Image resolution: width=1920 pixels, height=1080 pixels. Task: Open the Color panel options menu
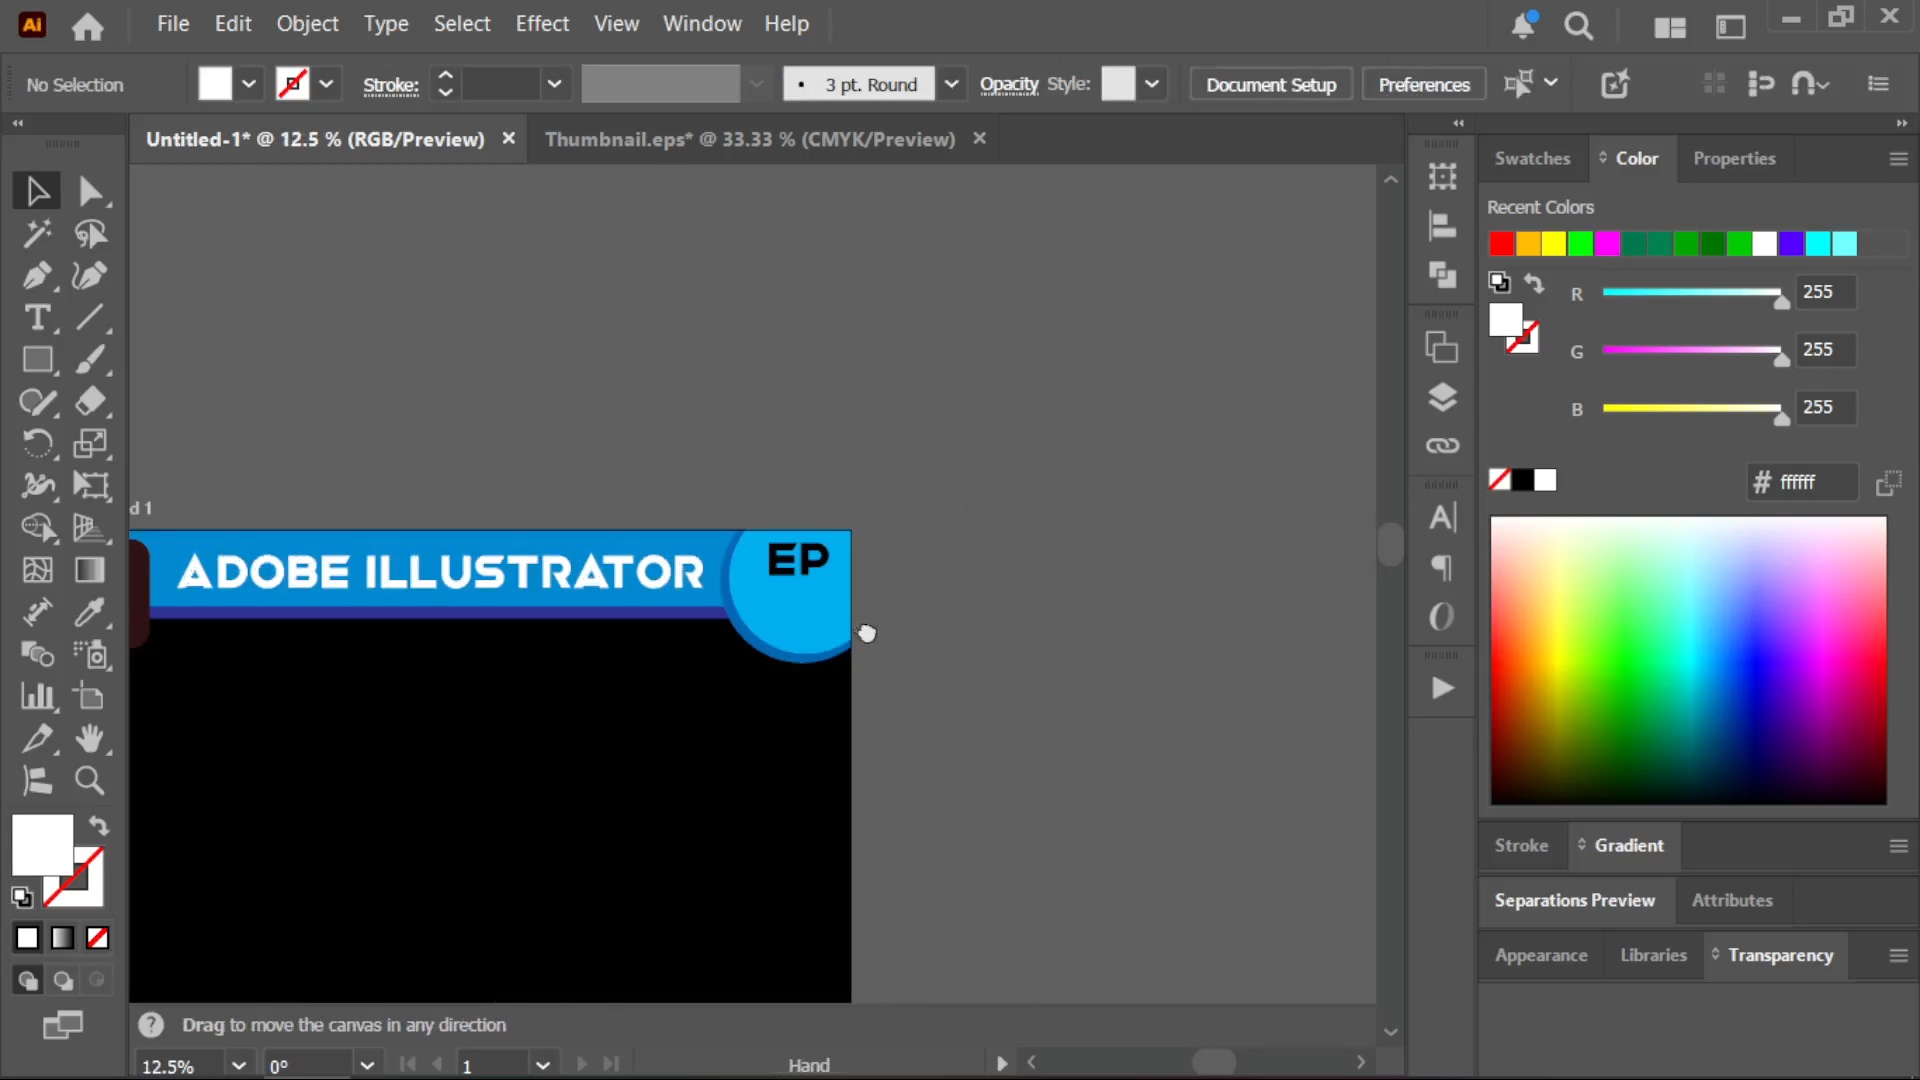coord(1898,159)
